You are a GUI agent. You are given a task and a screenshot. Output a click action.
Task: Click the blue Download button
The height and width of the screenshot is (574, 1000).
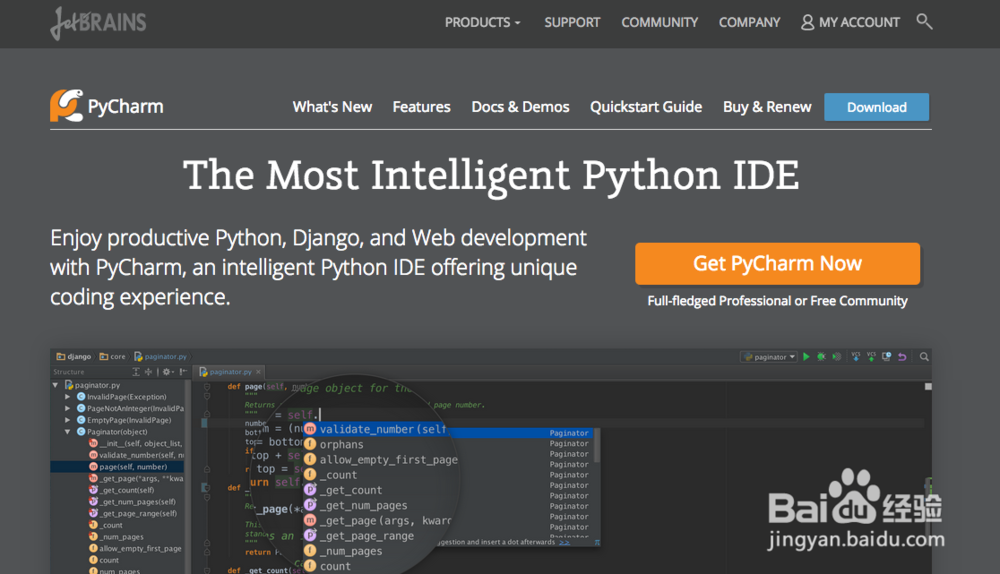[x=876, y=107]
